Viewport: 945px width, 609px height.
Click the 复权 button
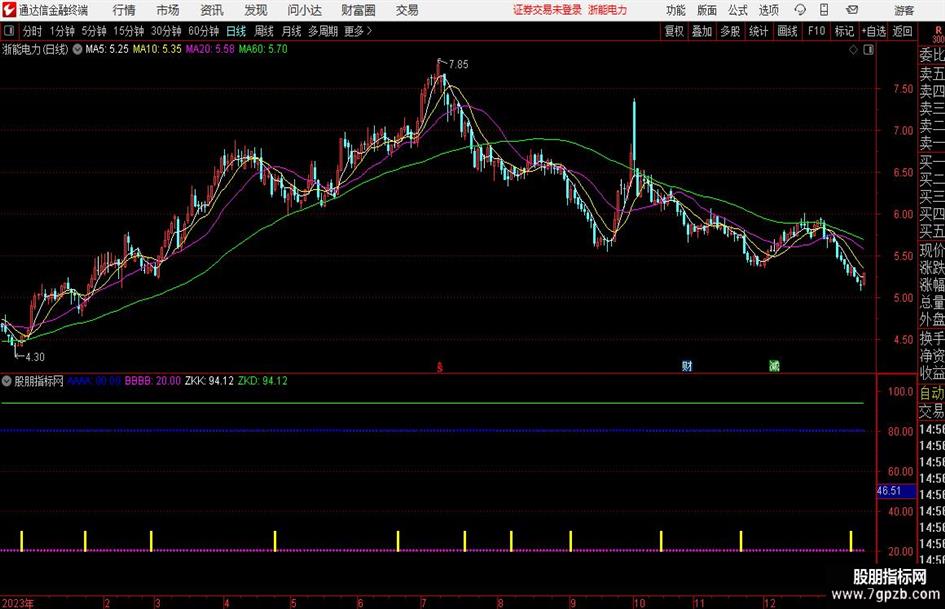674,31
